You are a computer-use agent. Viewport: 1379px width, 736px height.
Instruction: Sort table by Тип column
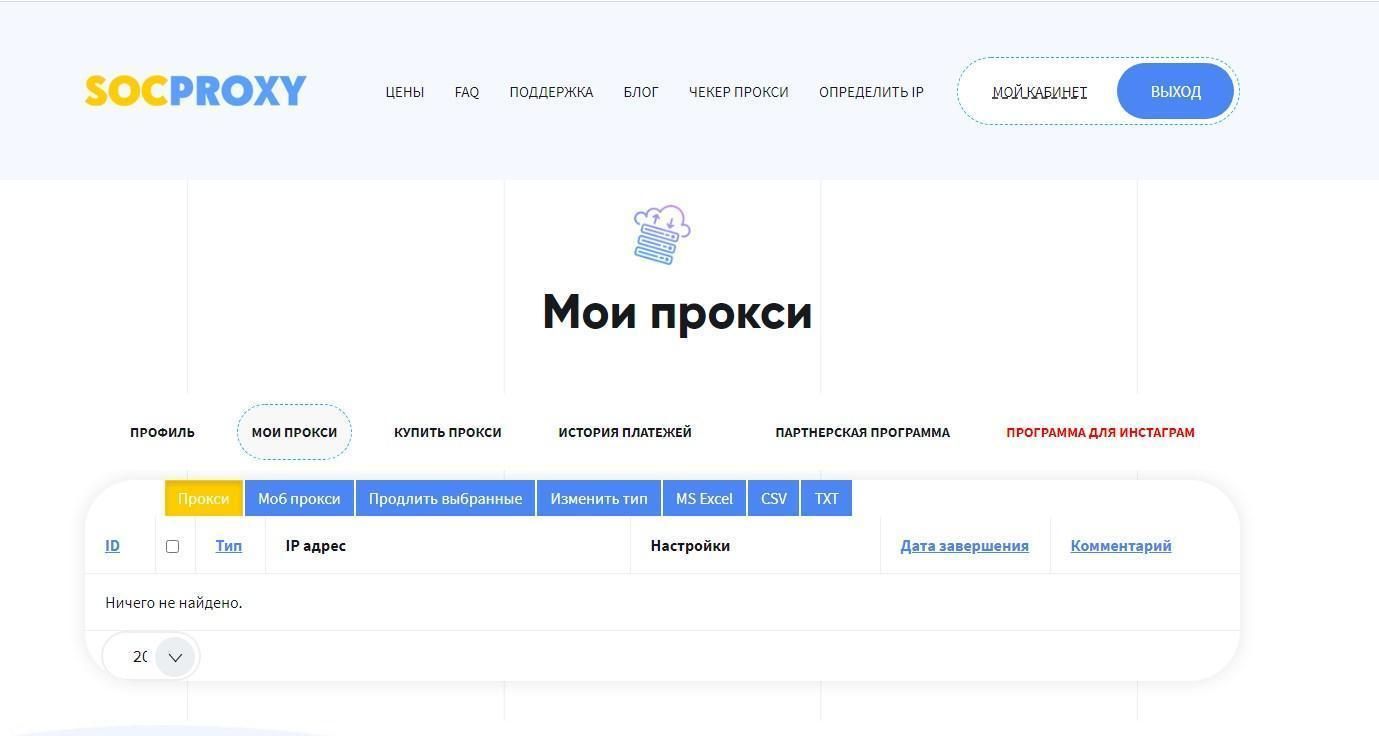pyautogui.click(x=229, y=545)
